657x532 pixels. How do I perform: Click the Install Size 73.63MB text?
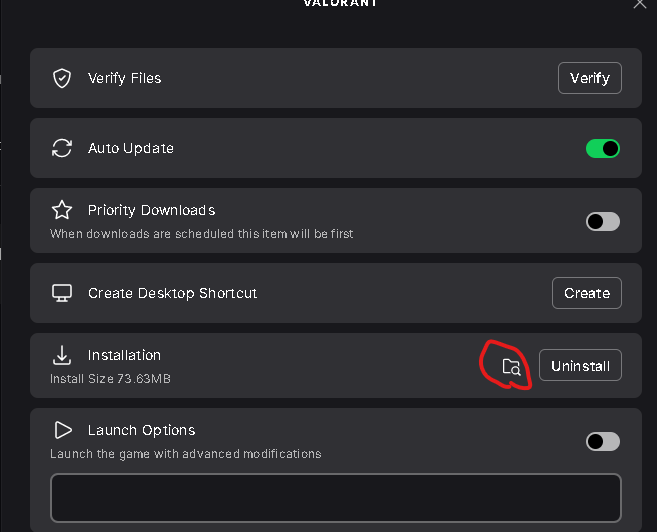pos(110,379)
